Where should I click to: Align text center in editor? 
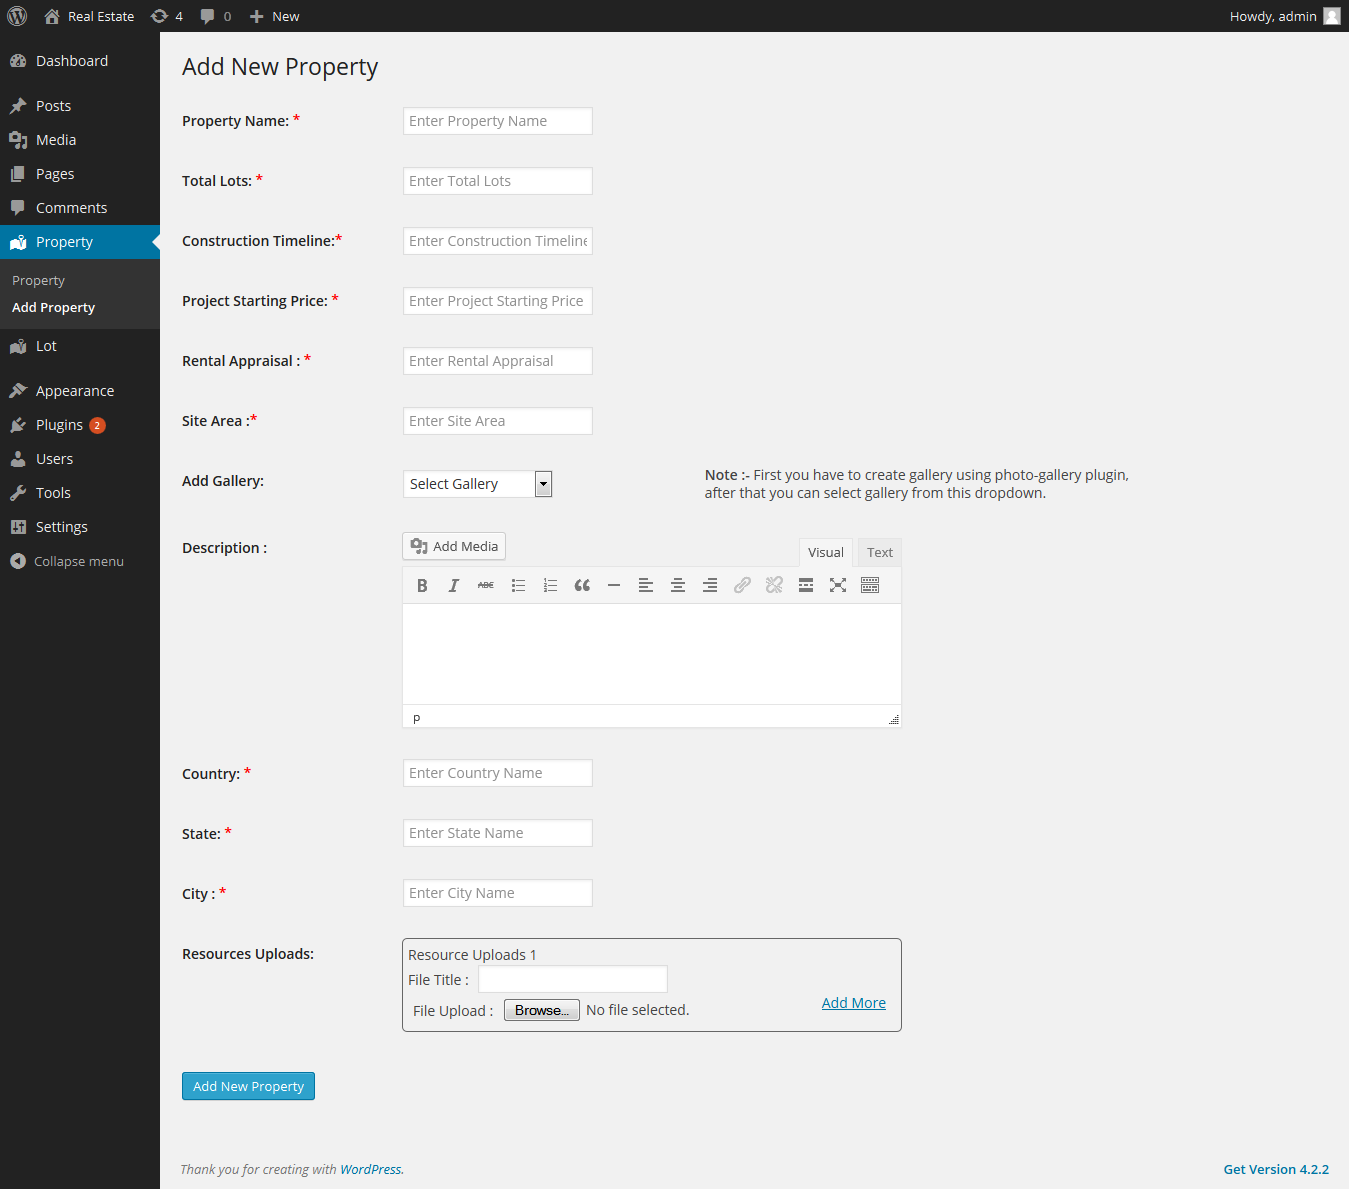tap(678, 586)
